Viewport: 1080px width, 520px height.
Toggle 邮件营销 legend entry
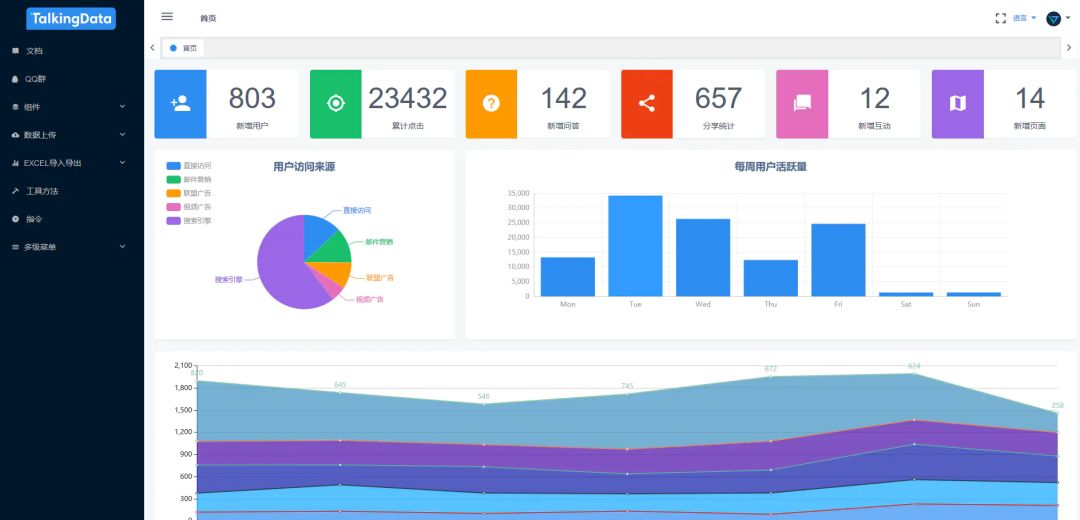point(189,180)
